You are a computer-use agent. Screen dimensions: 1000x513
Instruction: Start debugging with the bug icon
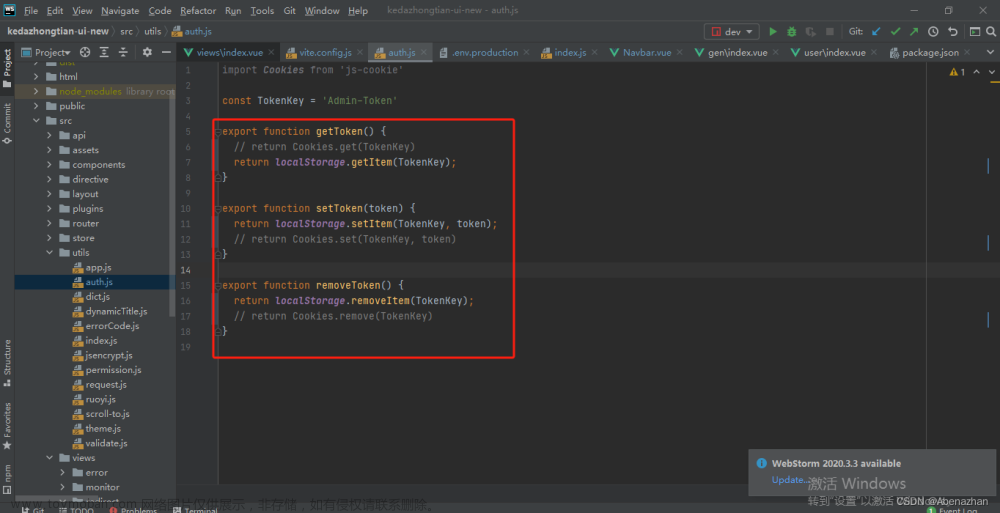pyautogui.click(x=791, y=31)
